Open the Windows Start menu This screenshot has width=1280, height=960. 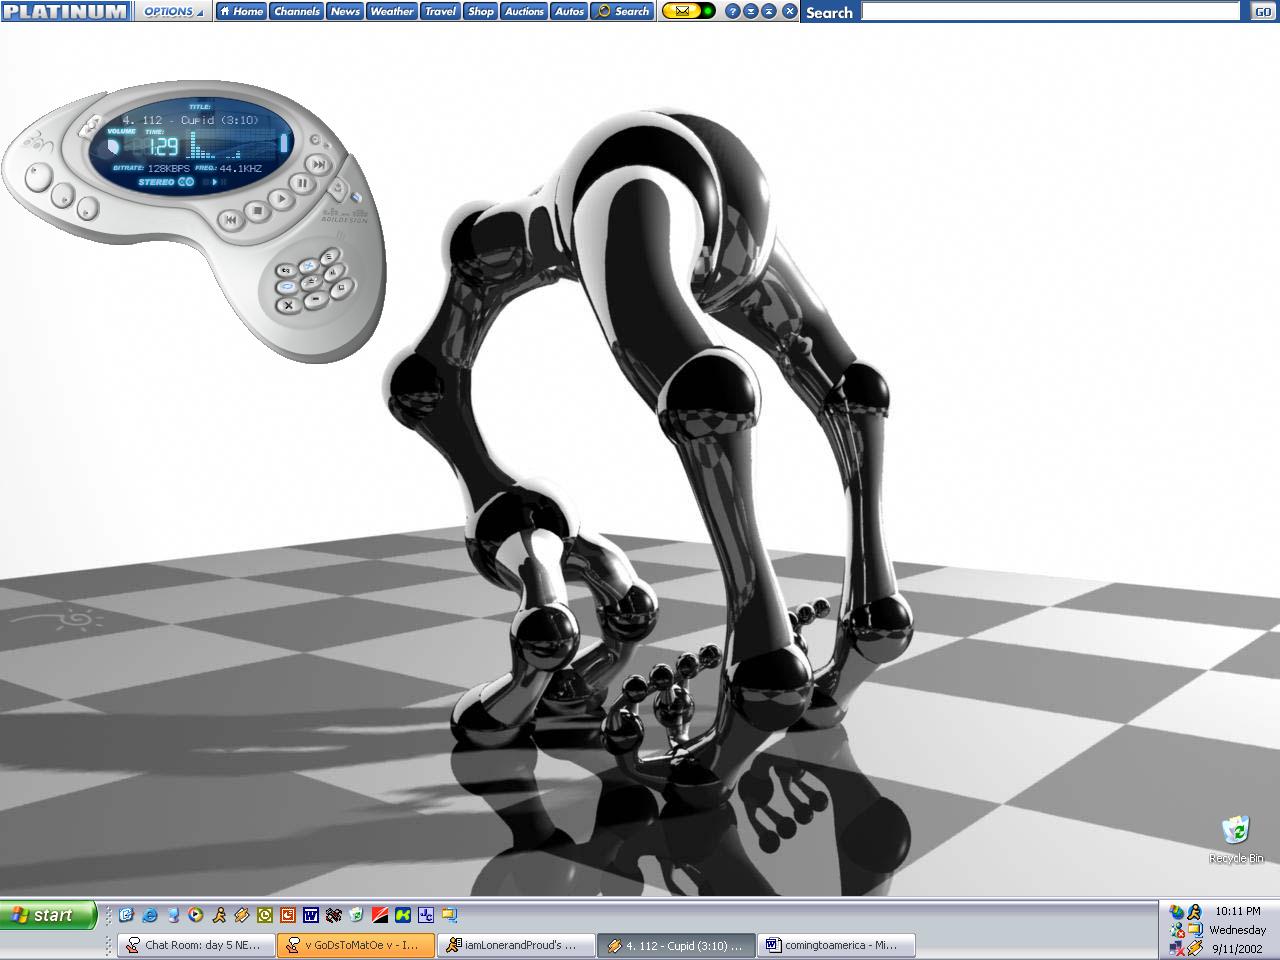(48, 914)
